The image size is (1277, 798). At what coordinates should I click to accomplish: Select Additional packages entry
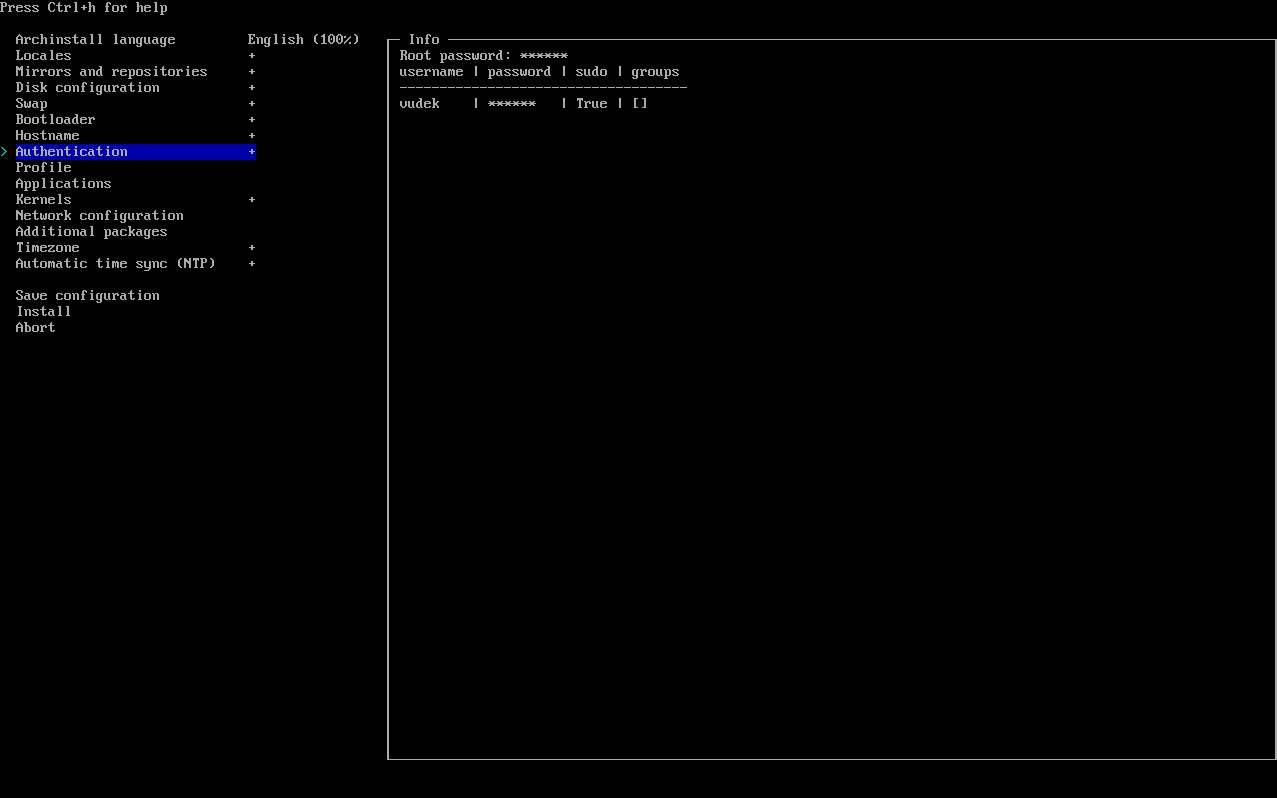click(x=92, y=232)
